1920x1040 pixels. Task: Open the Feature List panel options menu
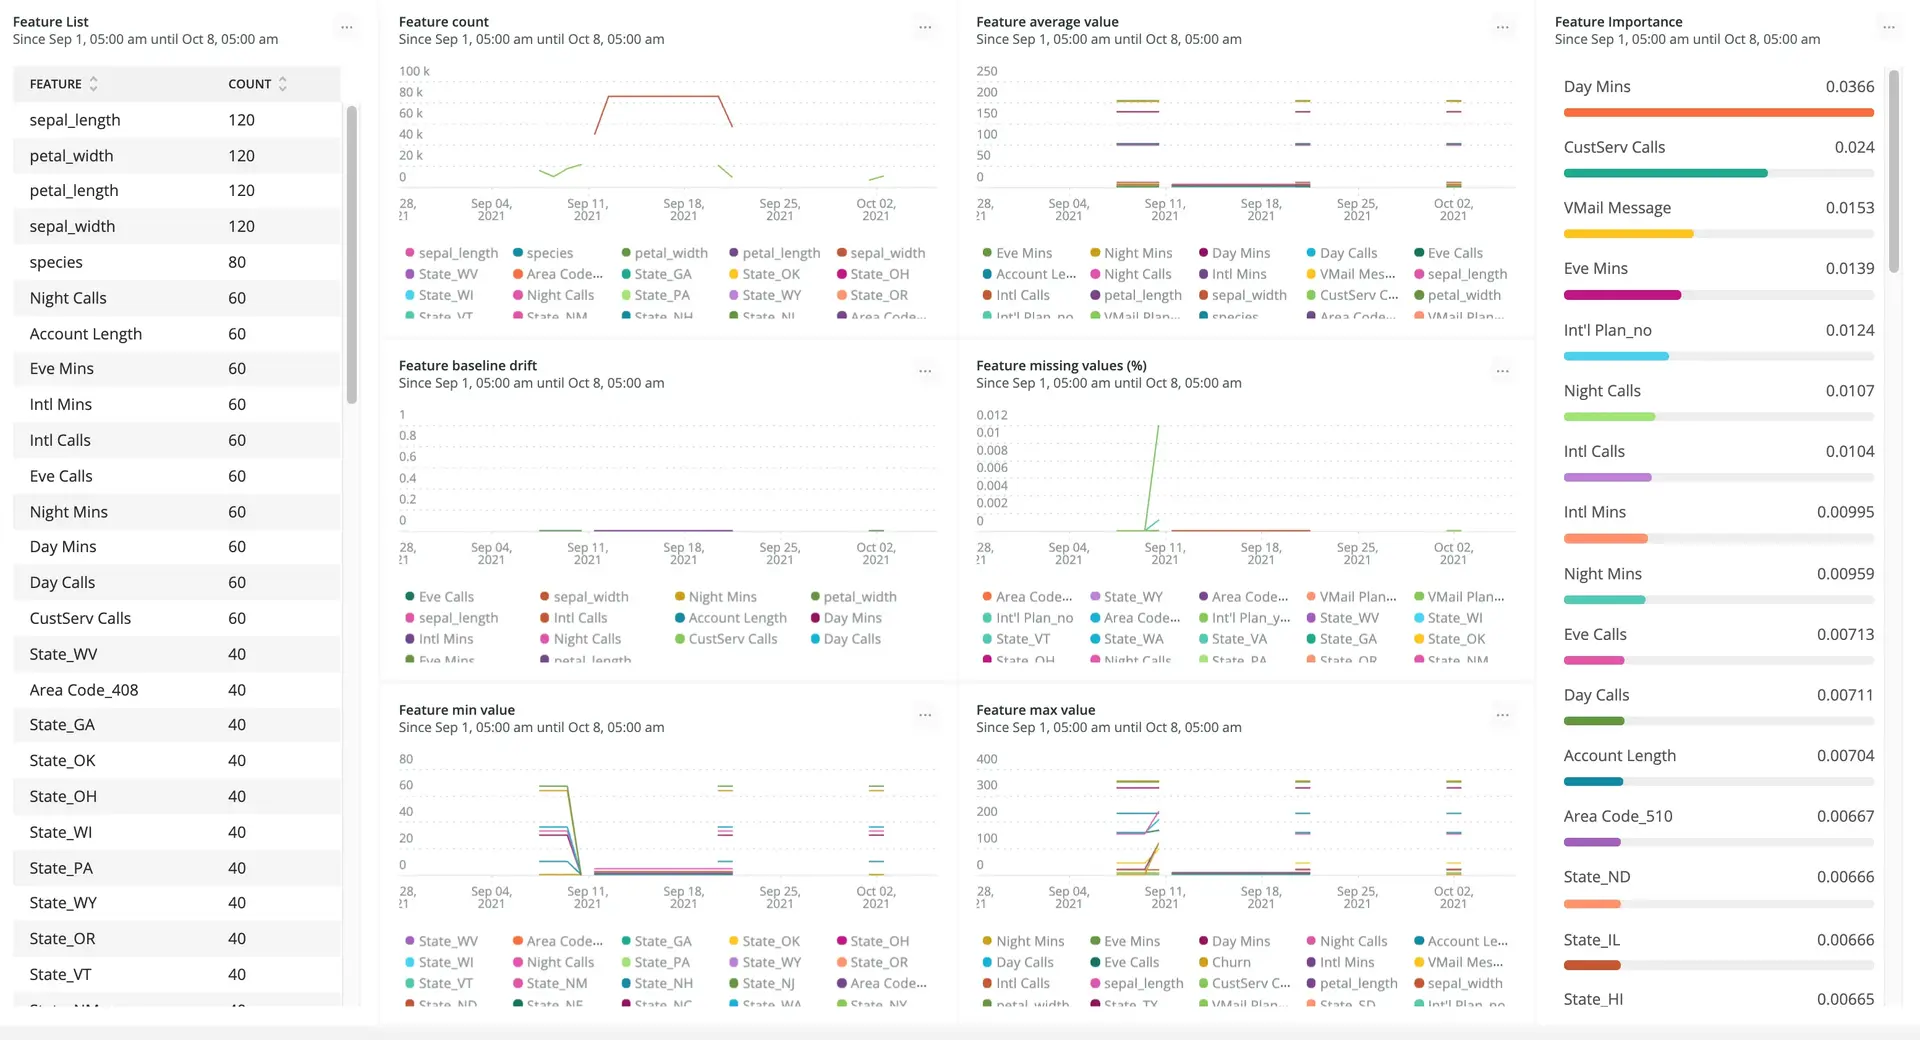[346, 28]
